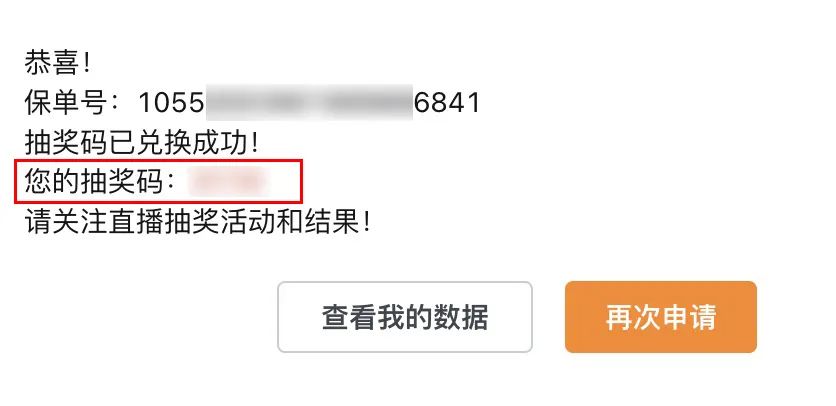The image size is (836, 406).
Task: Tap the orange 再次申请 button
Action: tap(661, 317)
